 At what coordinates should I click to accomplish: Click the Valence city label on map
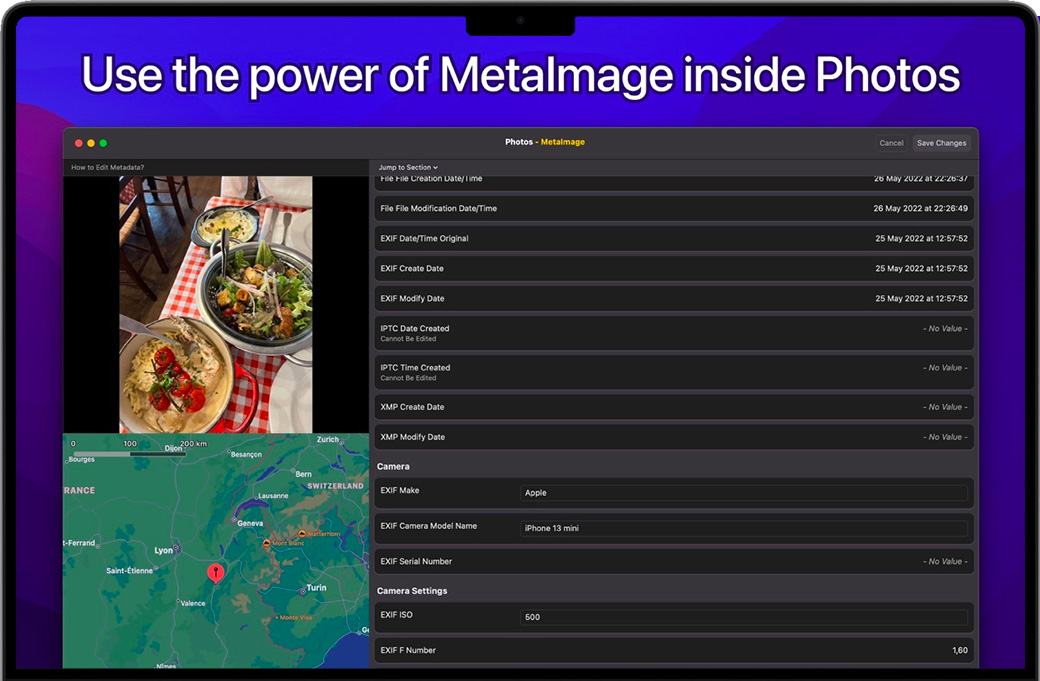tap(193, 603)
